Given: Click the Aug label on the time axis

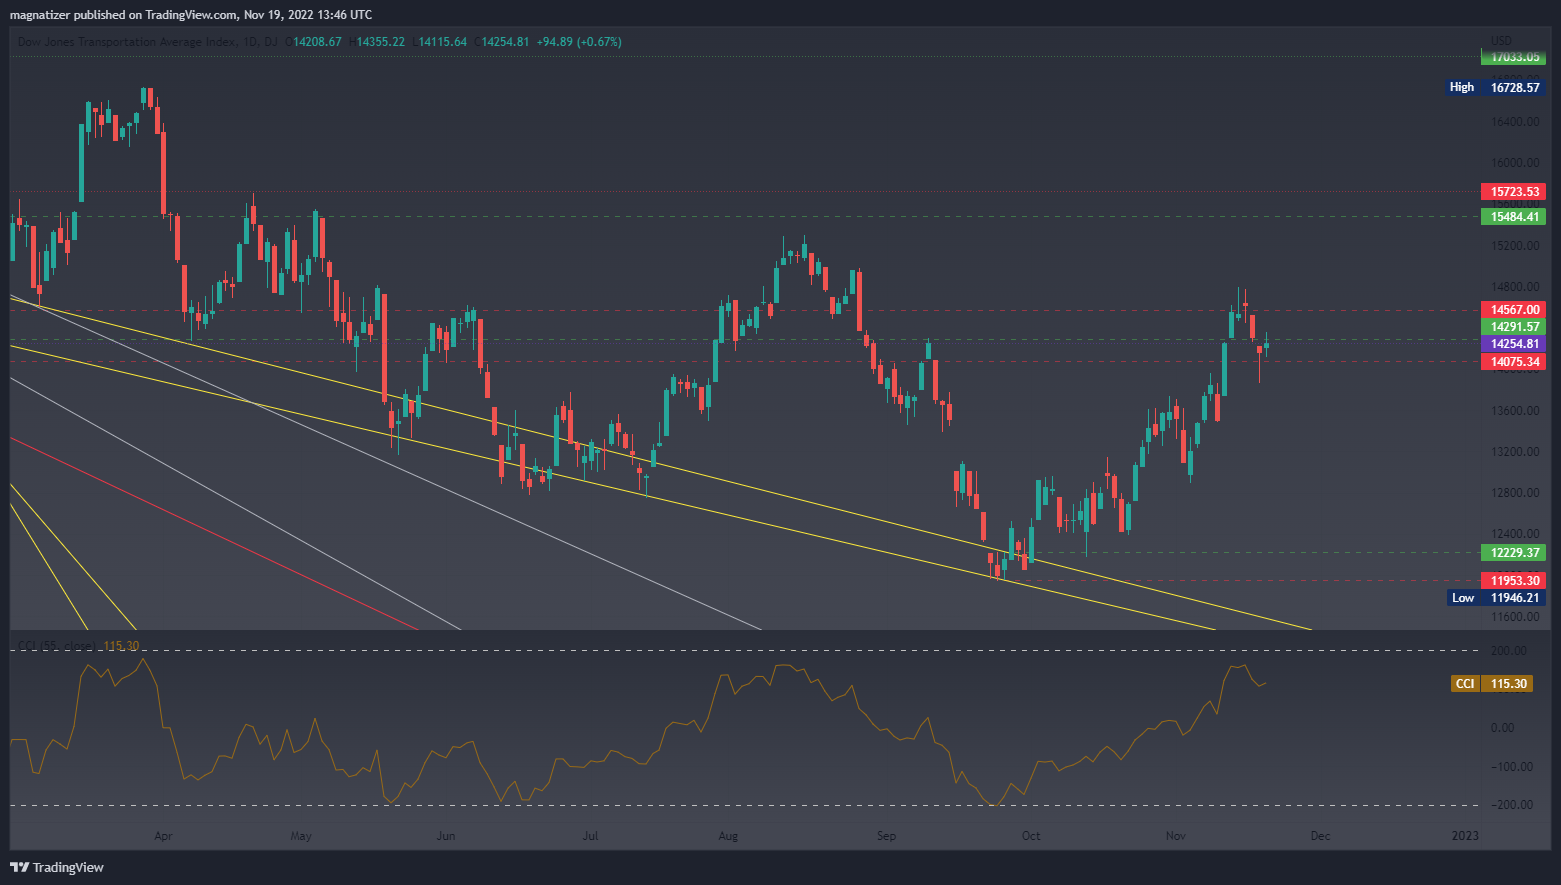Looking at the screenshot, I should [x=728, y=836].
